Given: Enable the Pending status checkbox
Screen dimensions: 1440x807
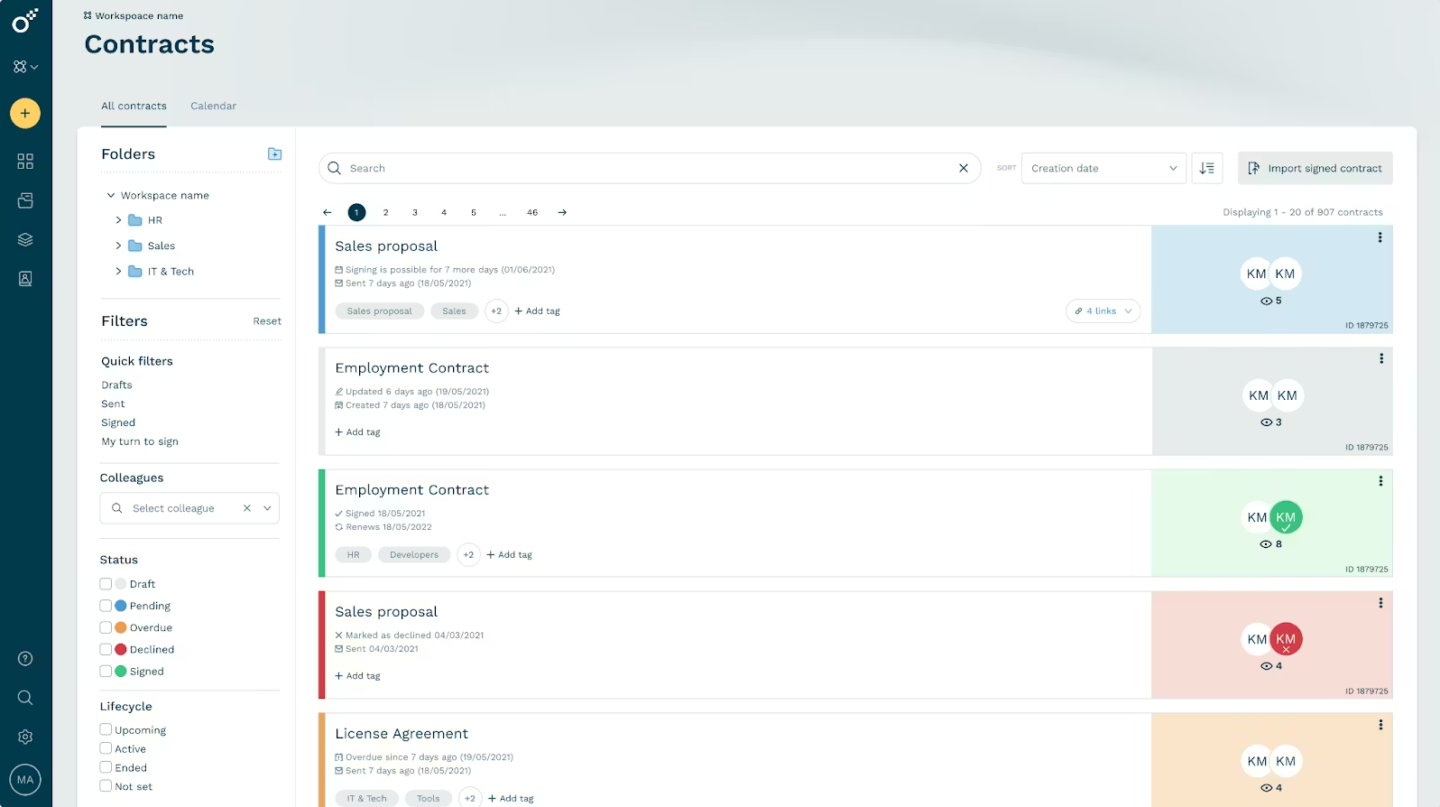Looking at the screenshot, I should [x=104, y=605].
